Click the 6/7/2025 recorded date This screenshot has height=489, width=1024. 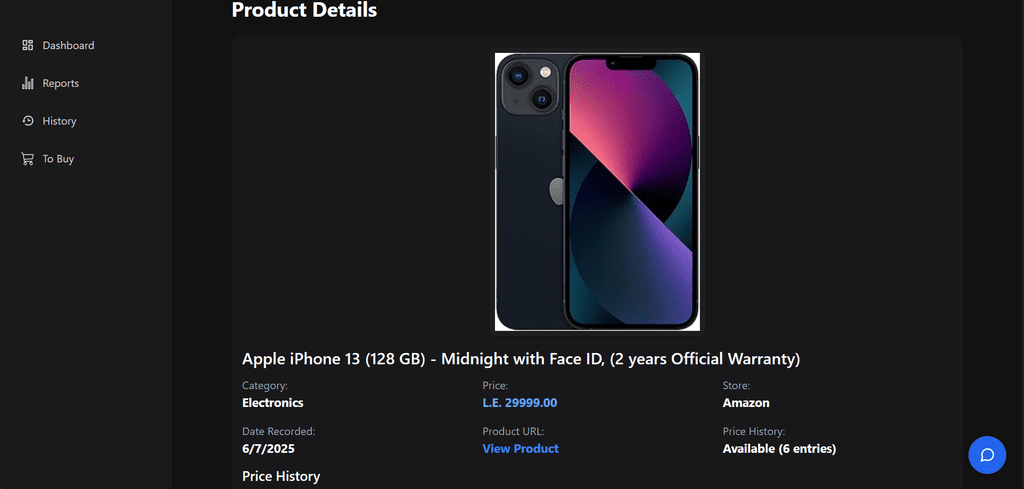270,449
